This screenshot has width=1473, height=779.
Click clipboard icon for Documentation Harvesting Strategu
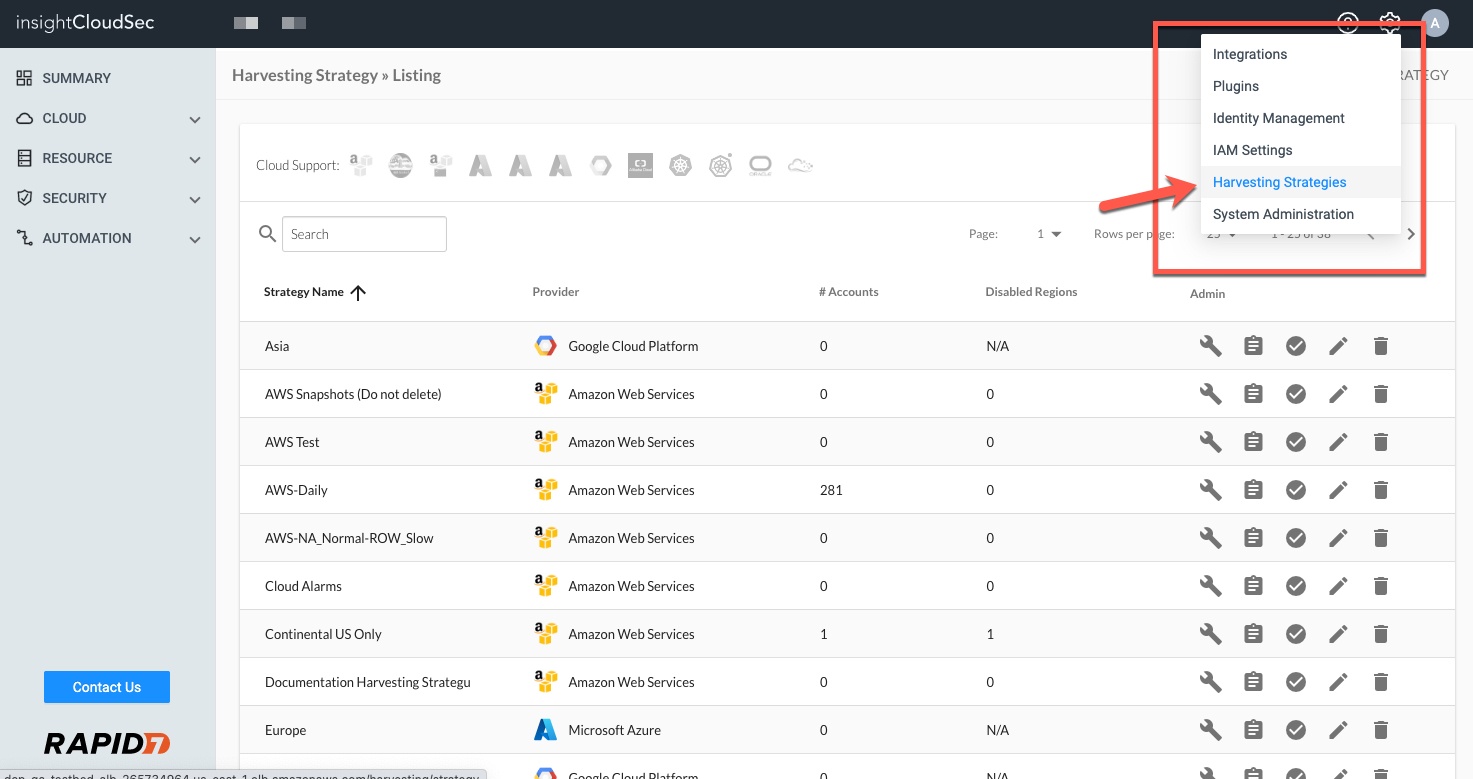pyautogui.click(x=1253, y=682)
